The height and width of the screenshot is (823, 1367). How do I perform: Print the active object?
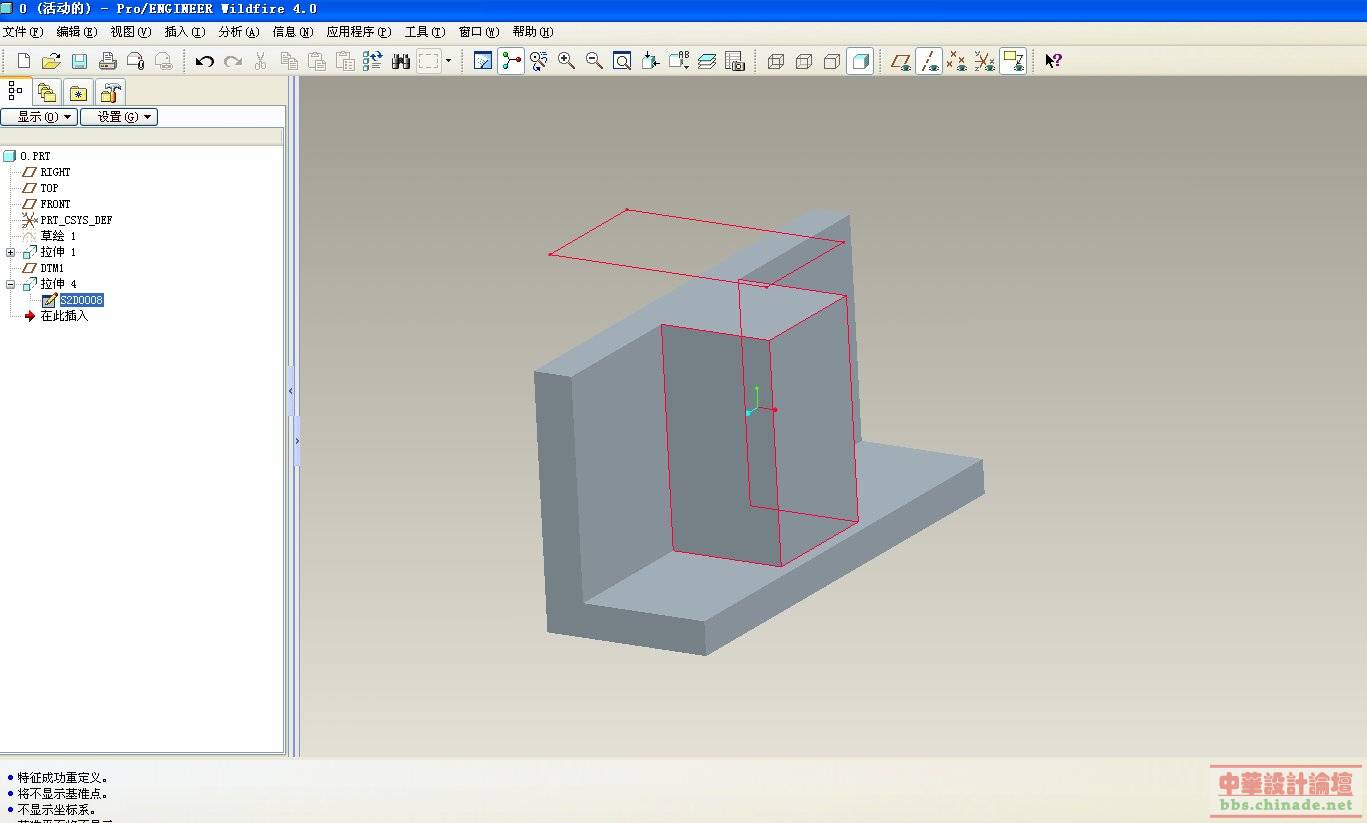click(108, 61)
